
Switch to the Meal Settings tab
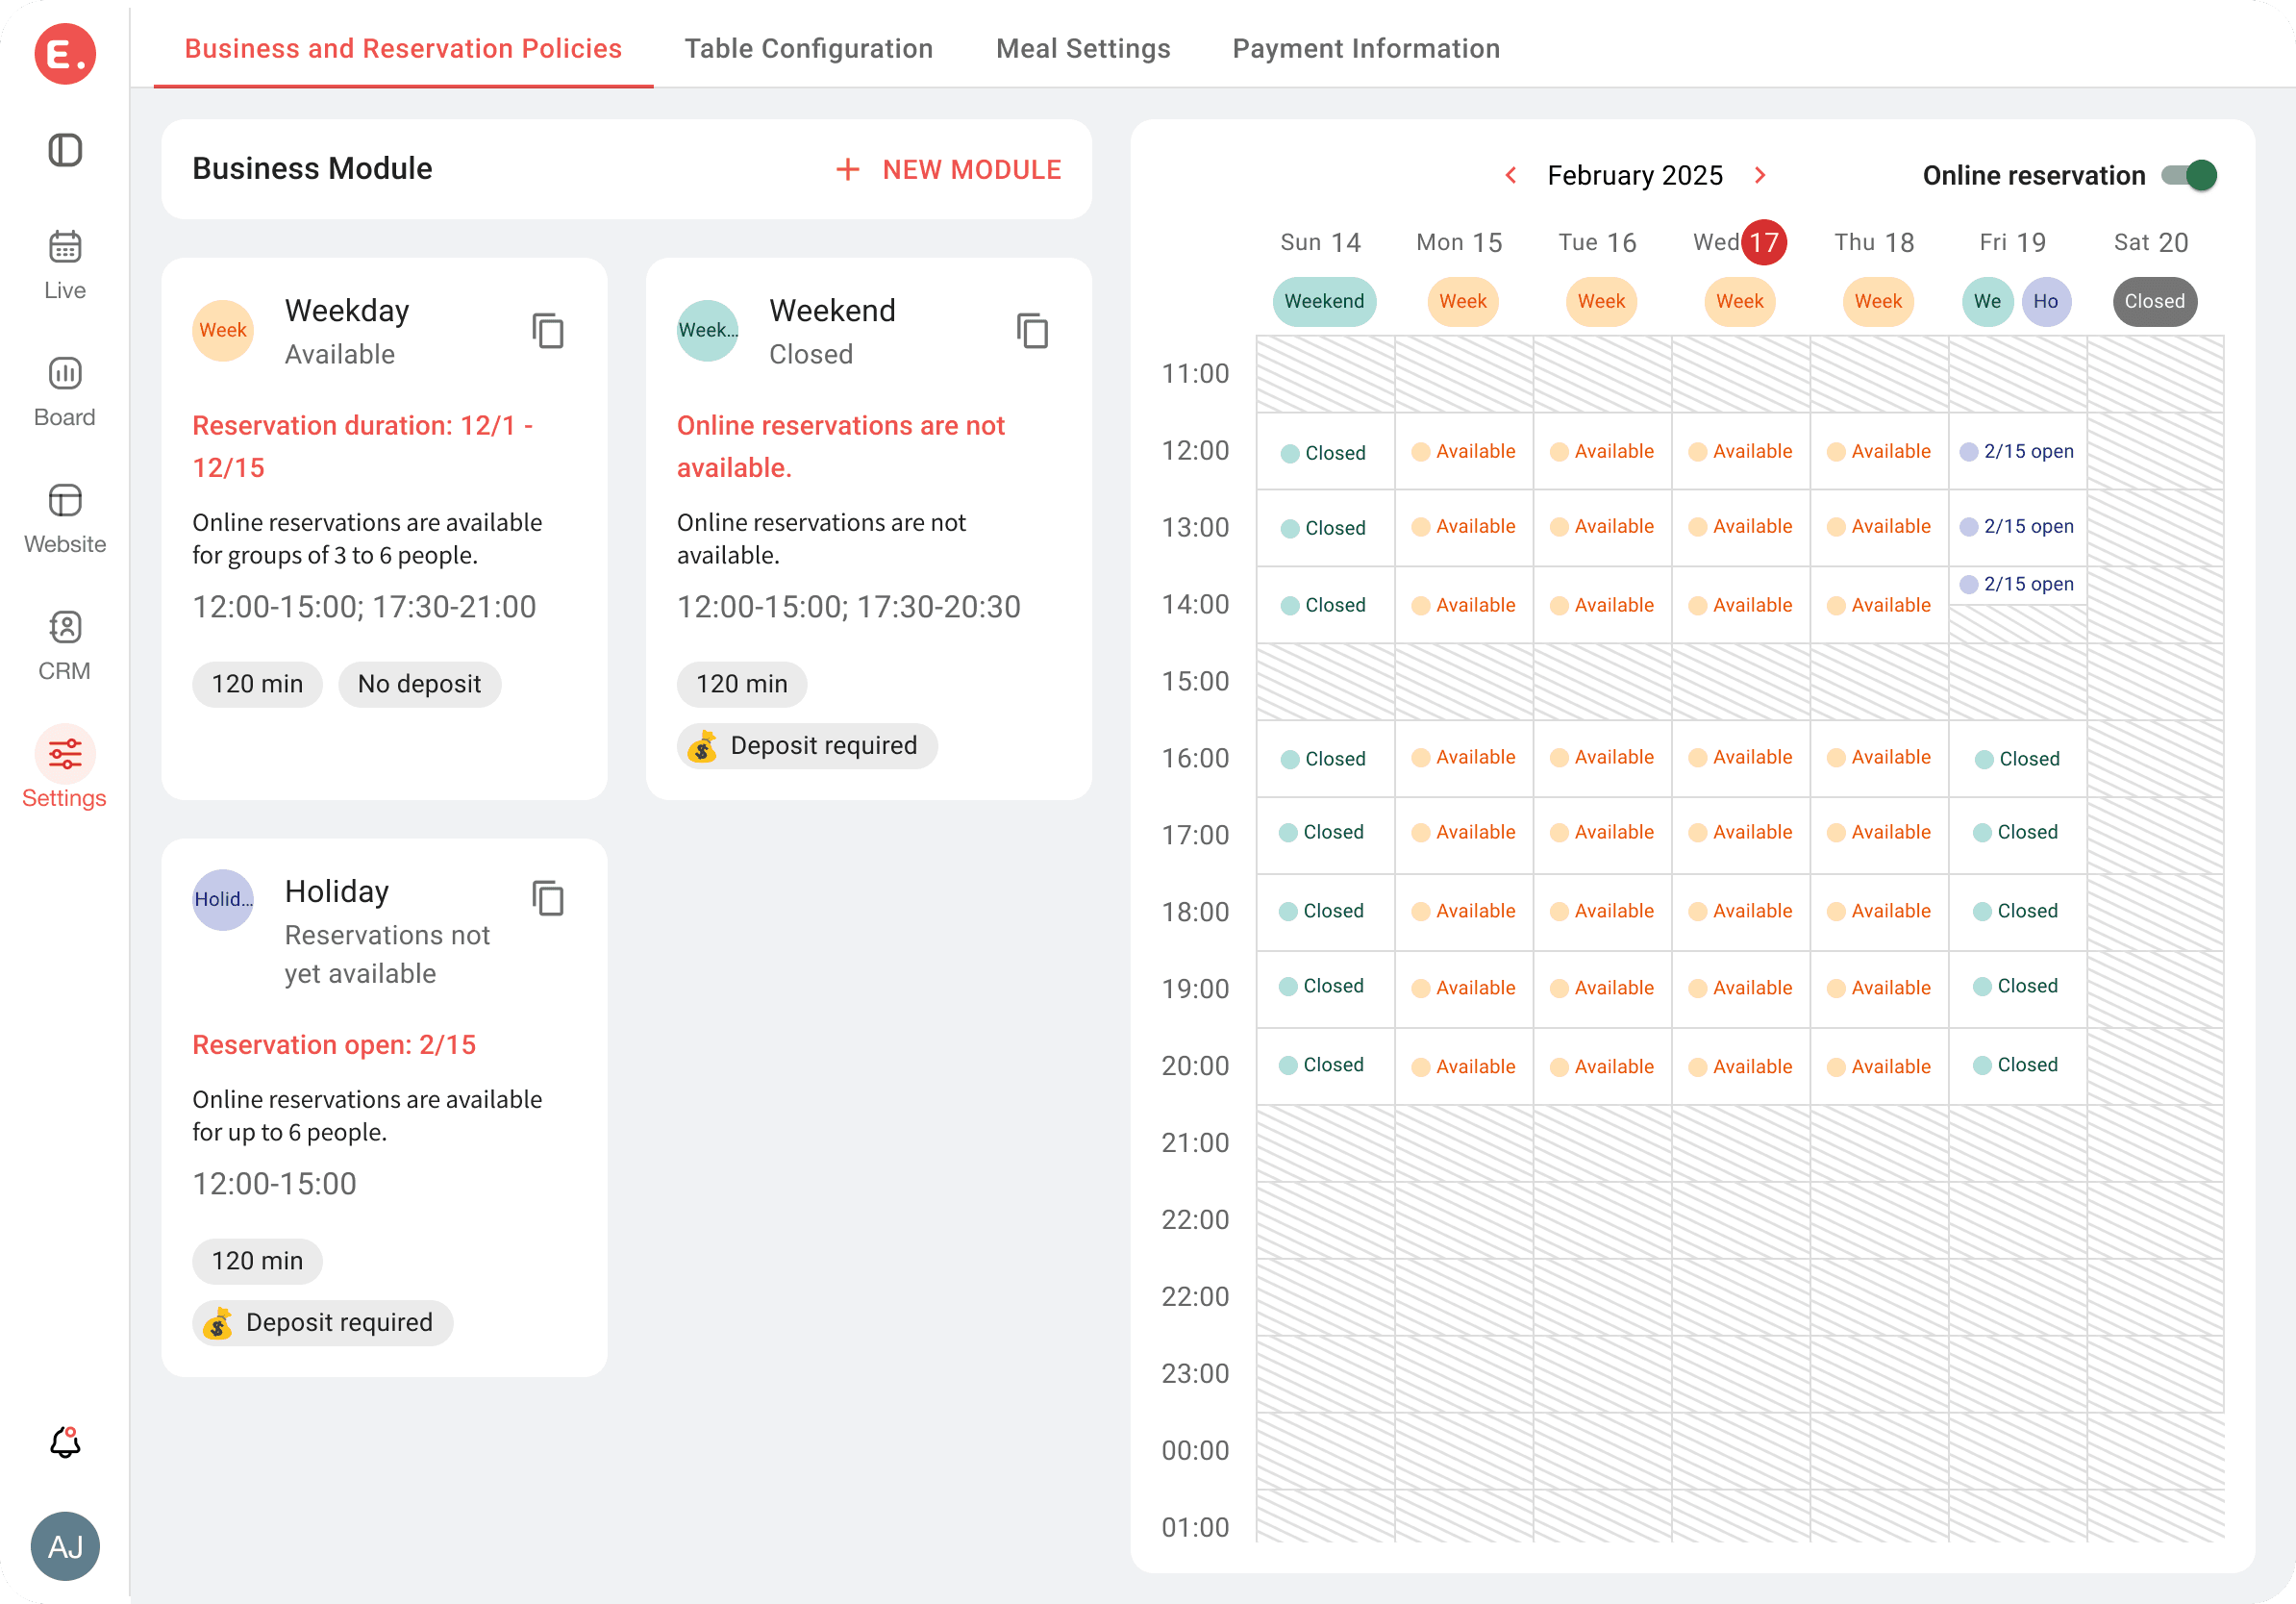(1083, 48)
